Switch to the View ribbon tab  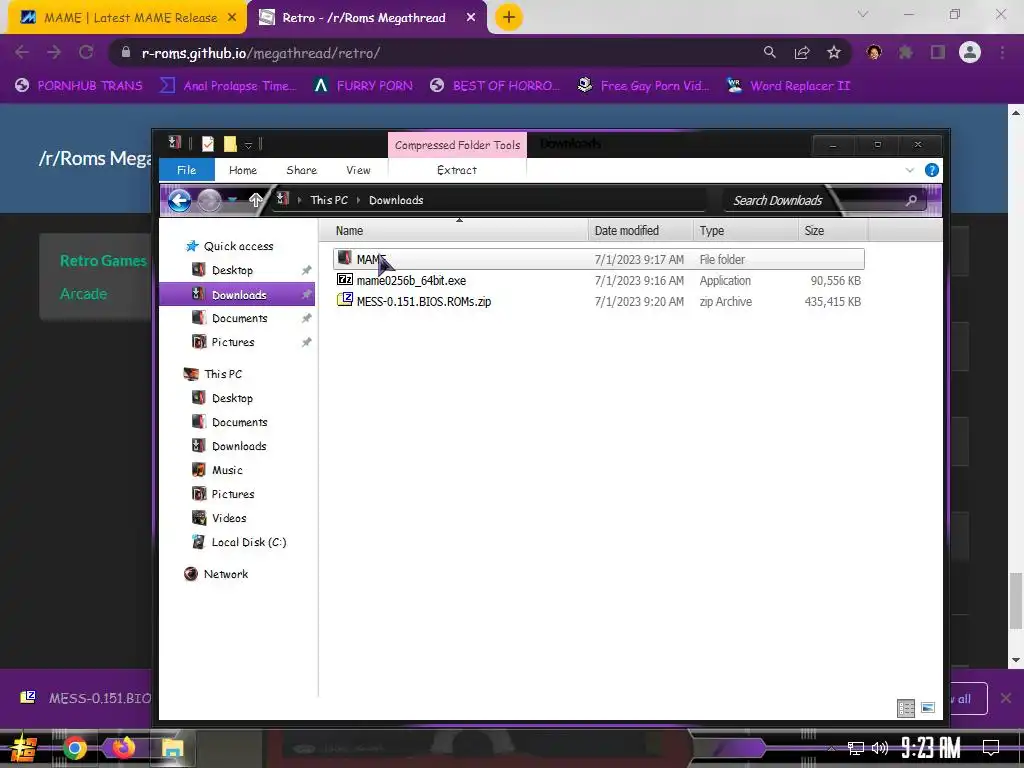click(358, 170)
